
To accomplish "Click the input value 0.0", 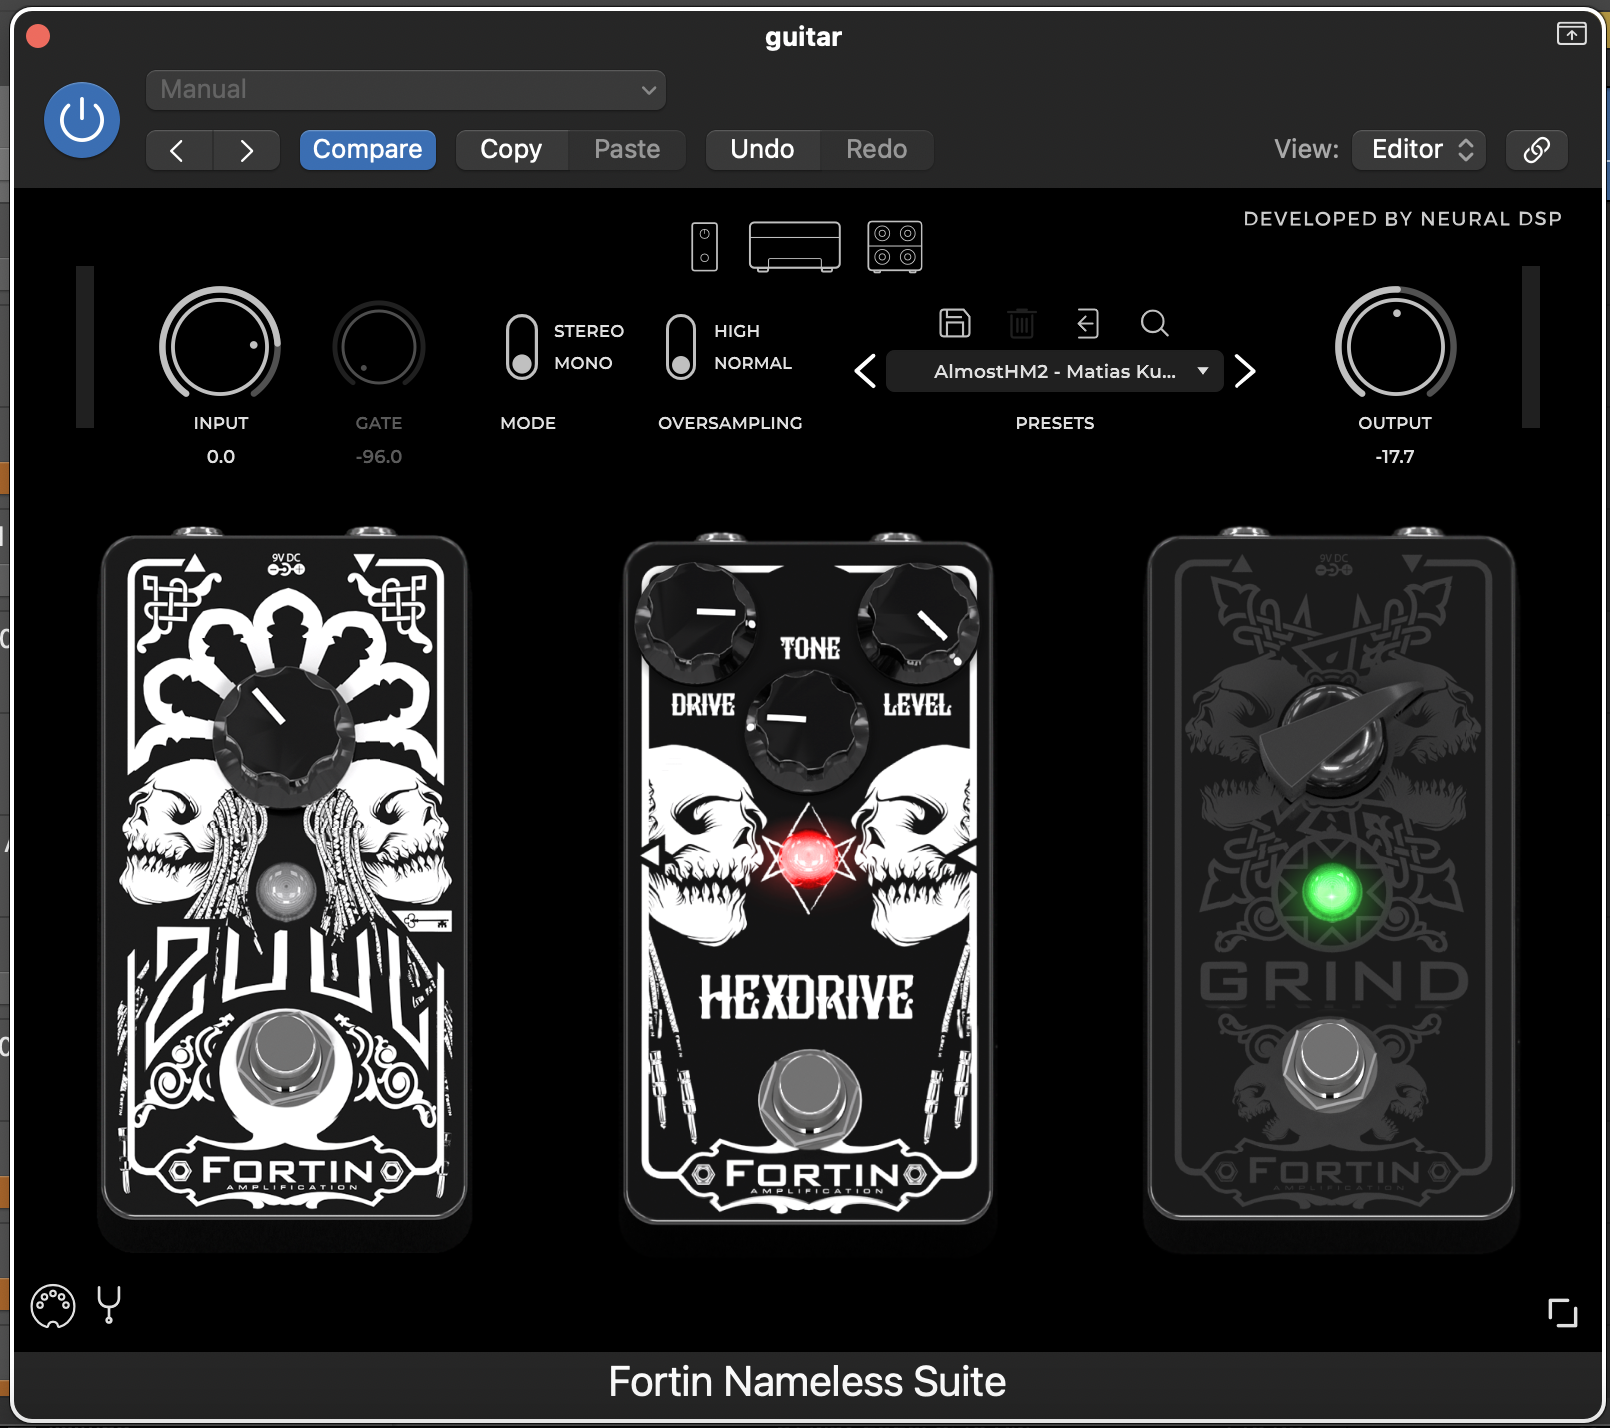I will (x=221, y=457).
